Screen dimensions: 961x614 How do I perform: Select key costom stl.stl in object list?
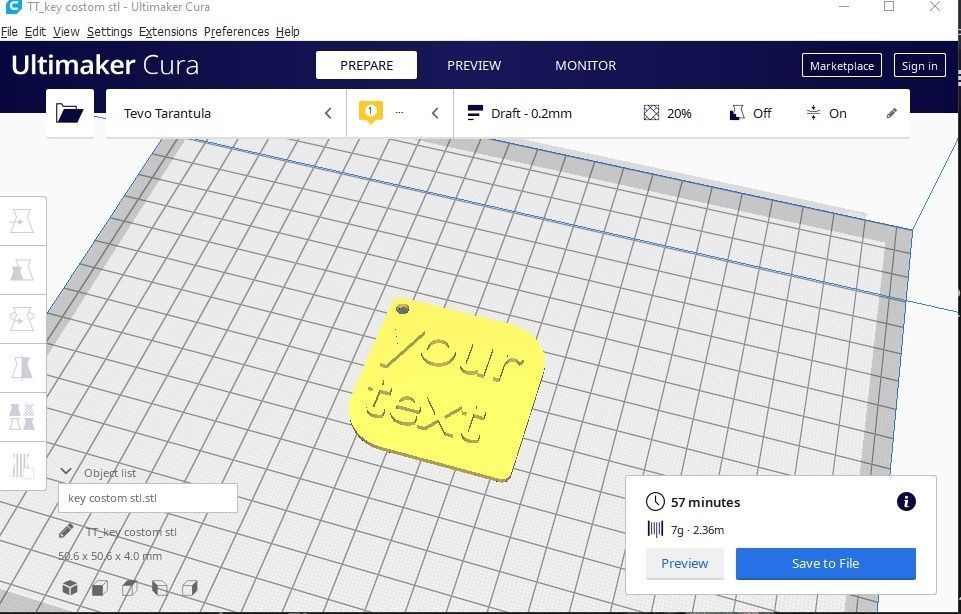pyautogui.click(x=148, y=498)
